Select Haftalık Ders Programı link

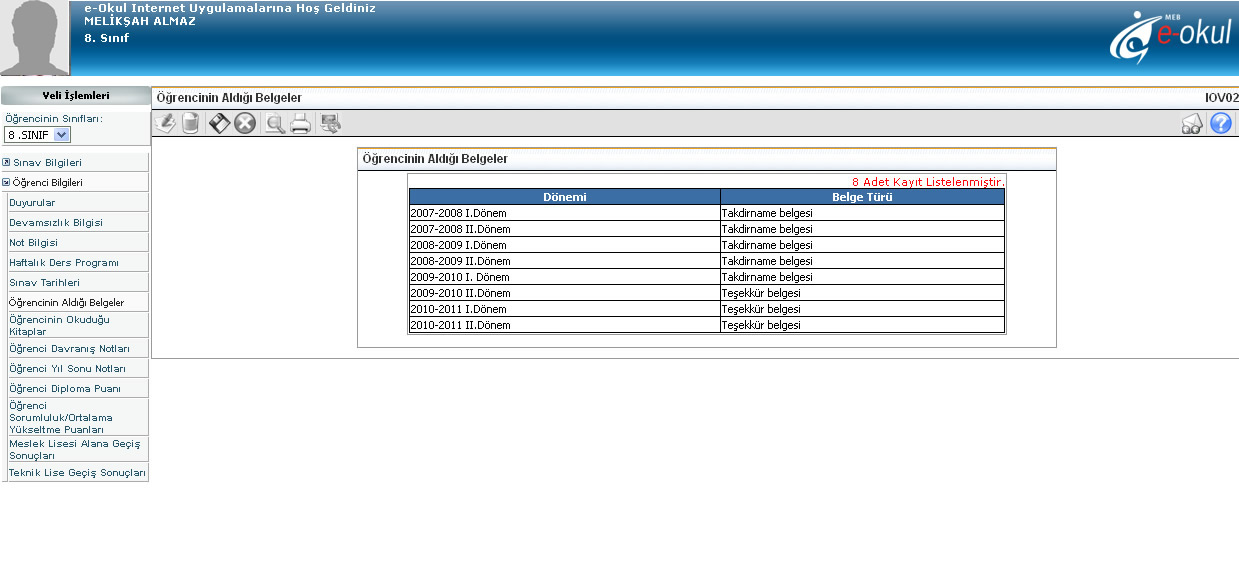(64, 262)
